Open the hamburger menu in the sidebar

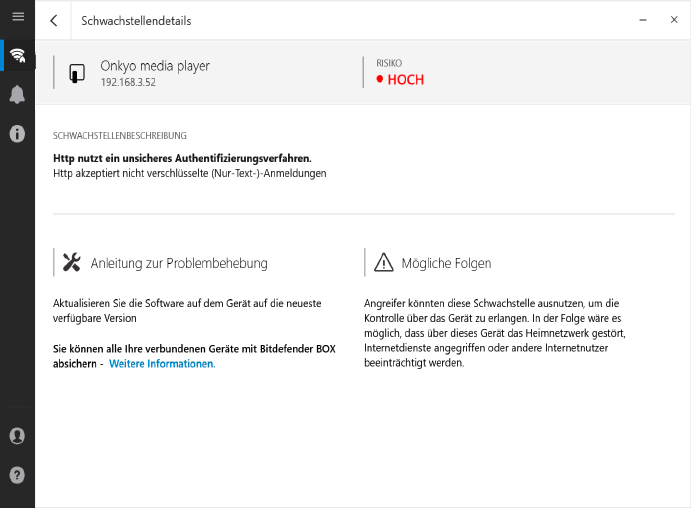[x=17, y=17]
